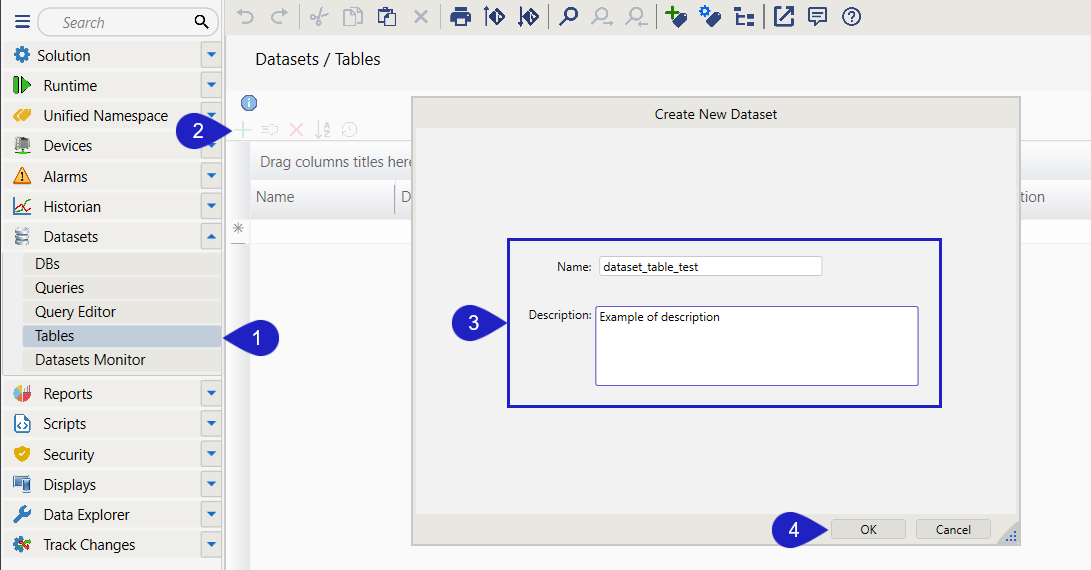Expand the Solution section arrow
The width and height of the screenshot is (1091, 570).
click(x=211, y=55)
